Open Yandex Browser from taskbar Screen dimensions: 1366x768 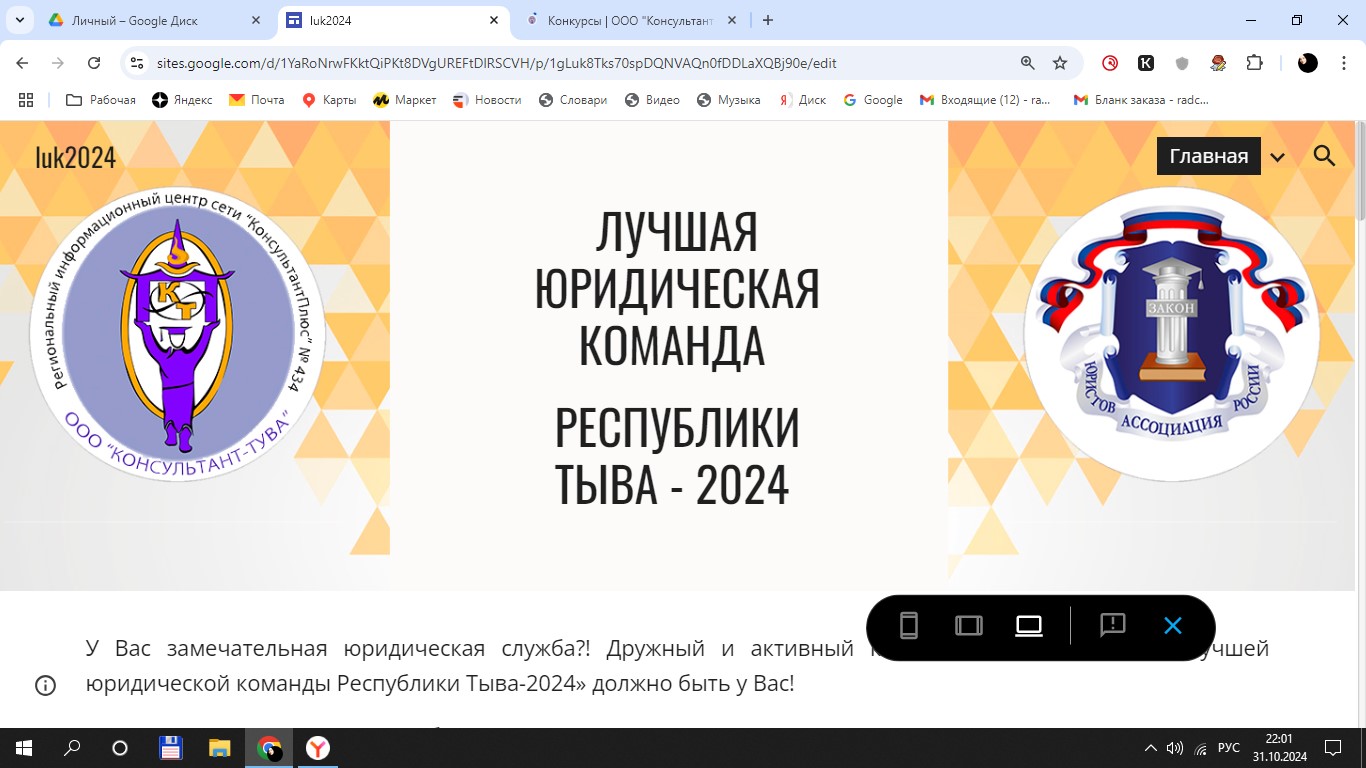tap(317, 748)
